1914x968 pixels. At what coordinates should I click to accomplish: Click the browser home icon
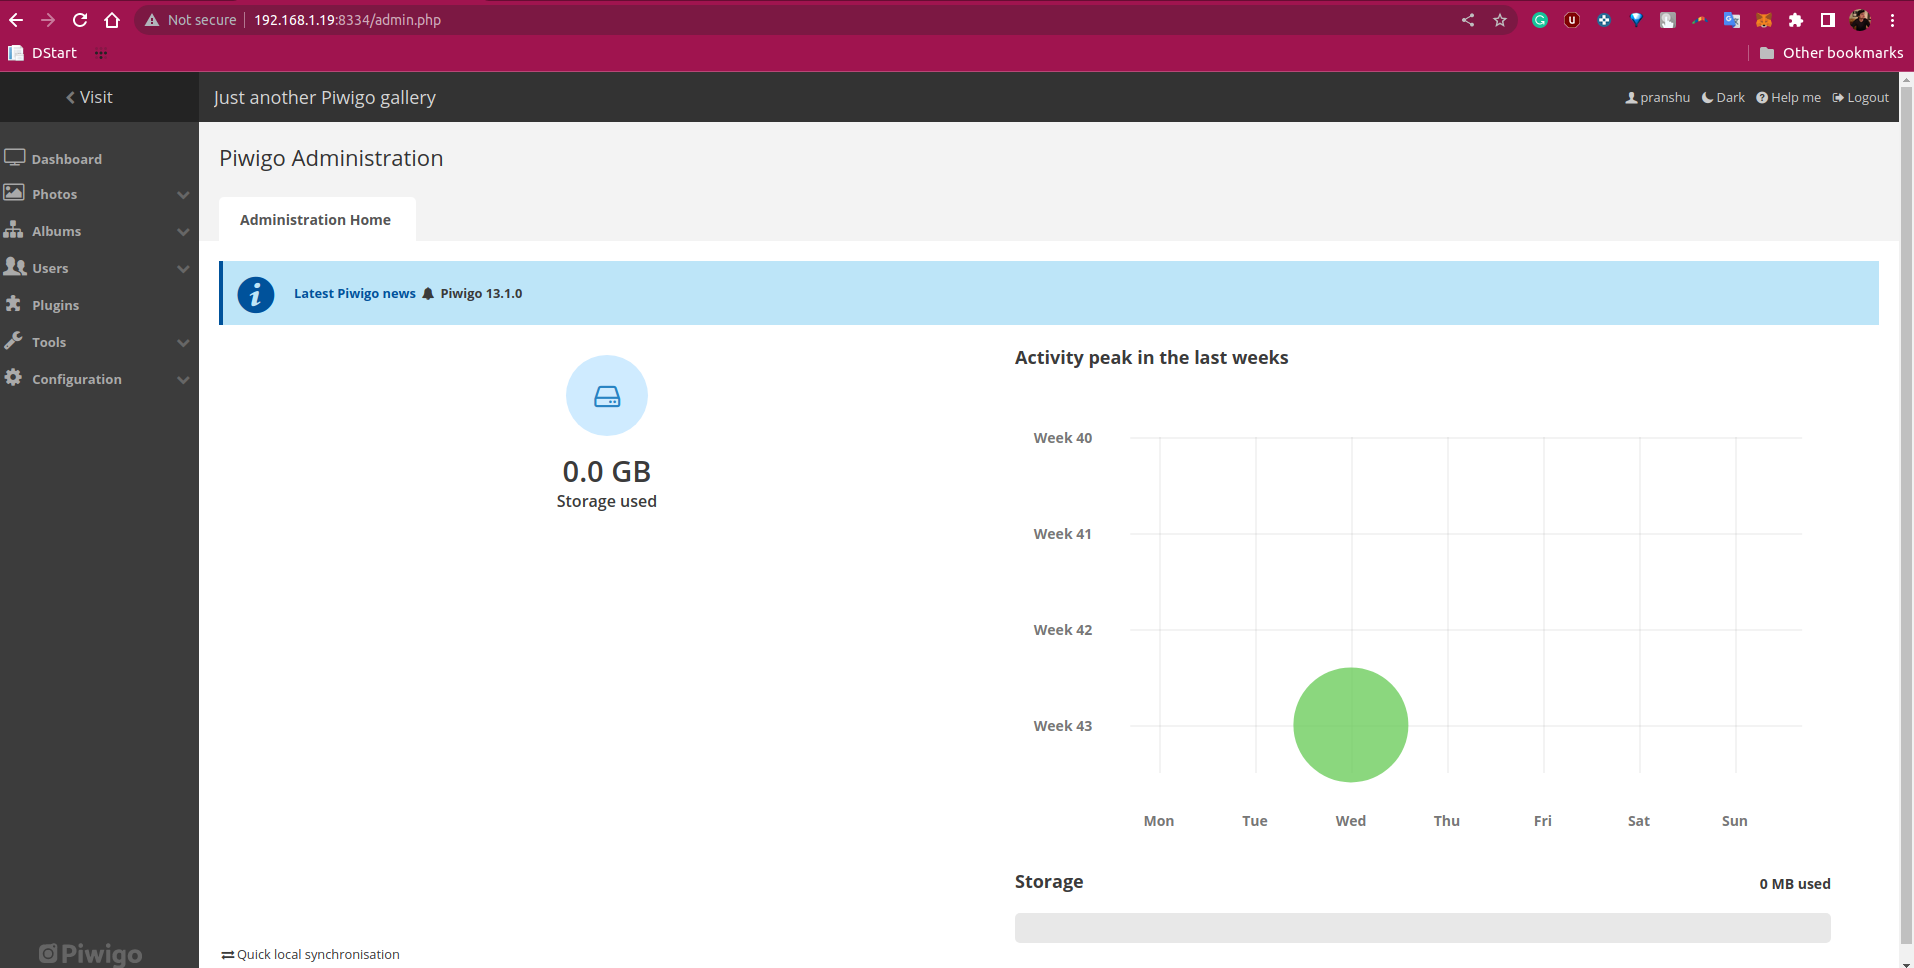[112, 20]
